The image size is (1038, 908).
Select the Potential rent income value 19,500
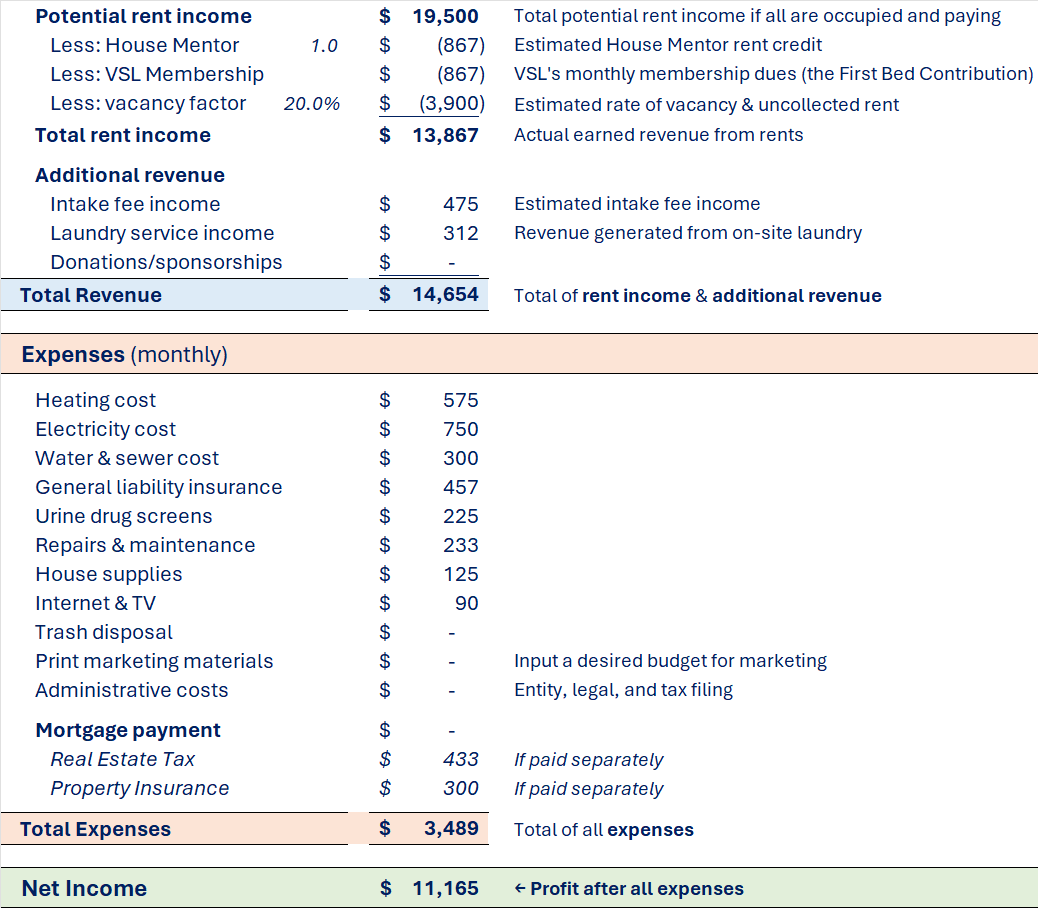(445, 16)
